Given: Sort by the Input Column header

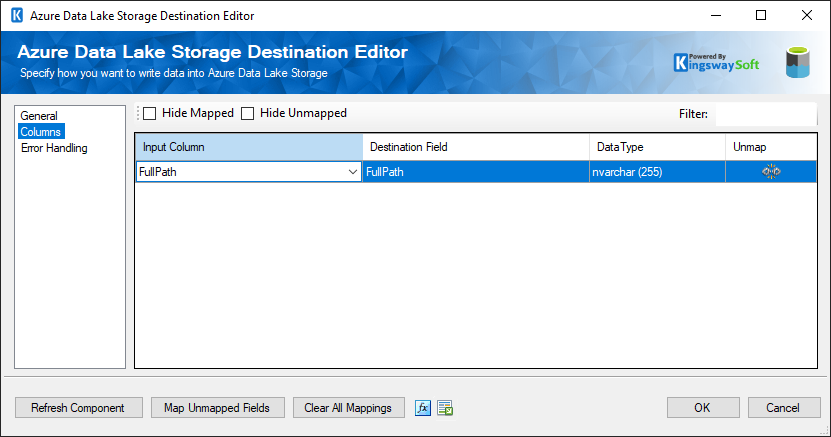Looking at the screenshot, I should tap(249, 147).
